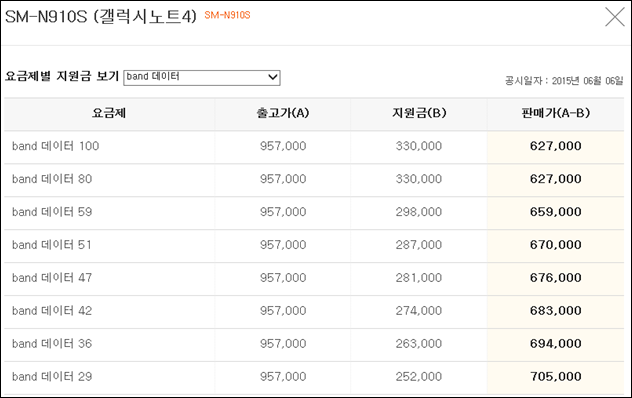Click 957,000 in band 데이터 36 row
This screenshot has width=632, height=398.
tap(283, 344)
